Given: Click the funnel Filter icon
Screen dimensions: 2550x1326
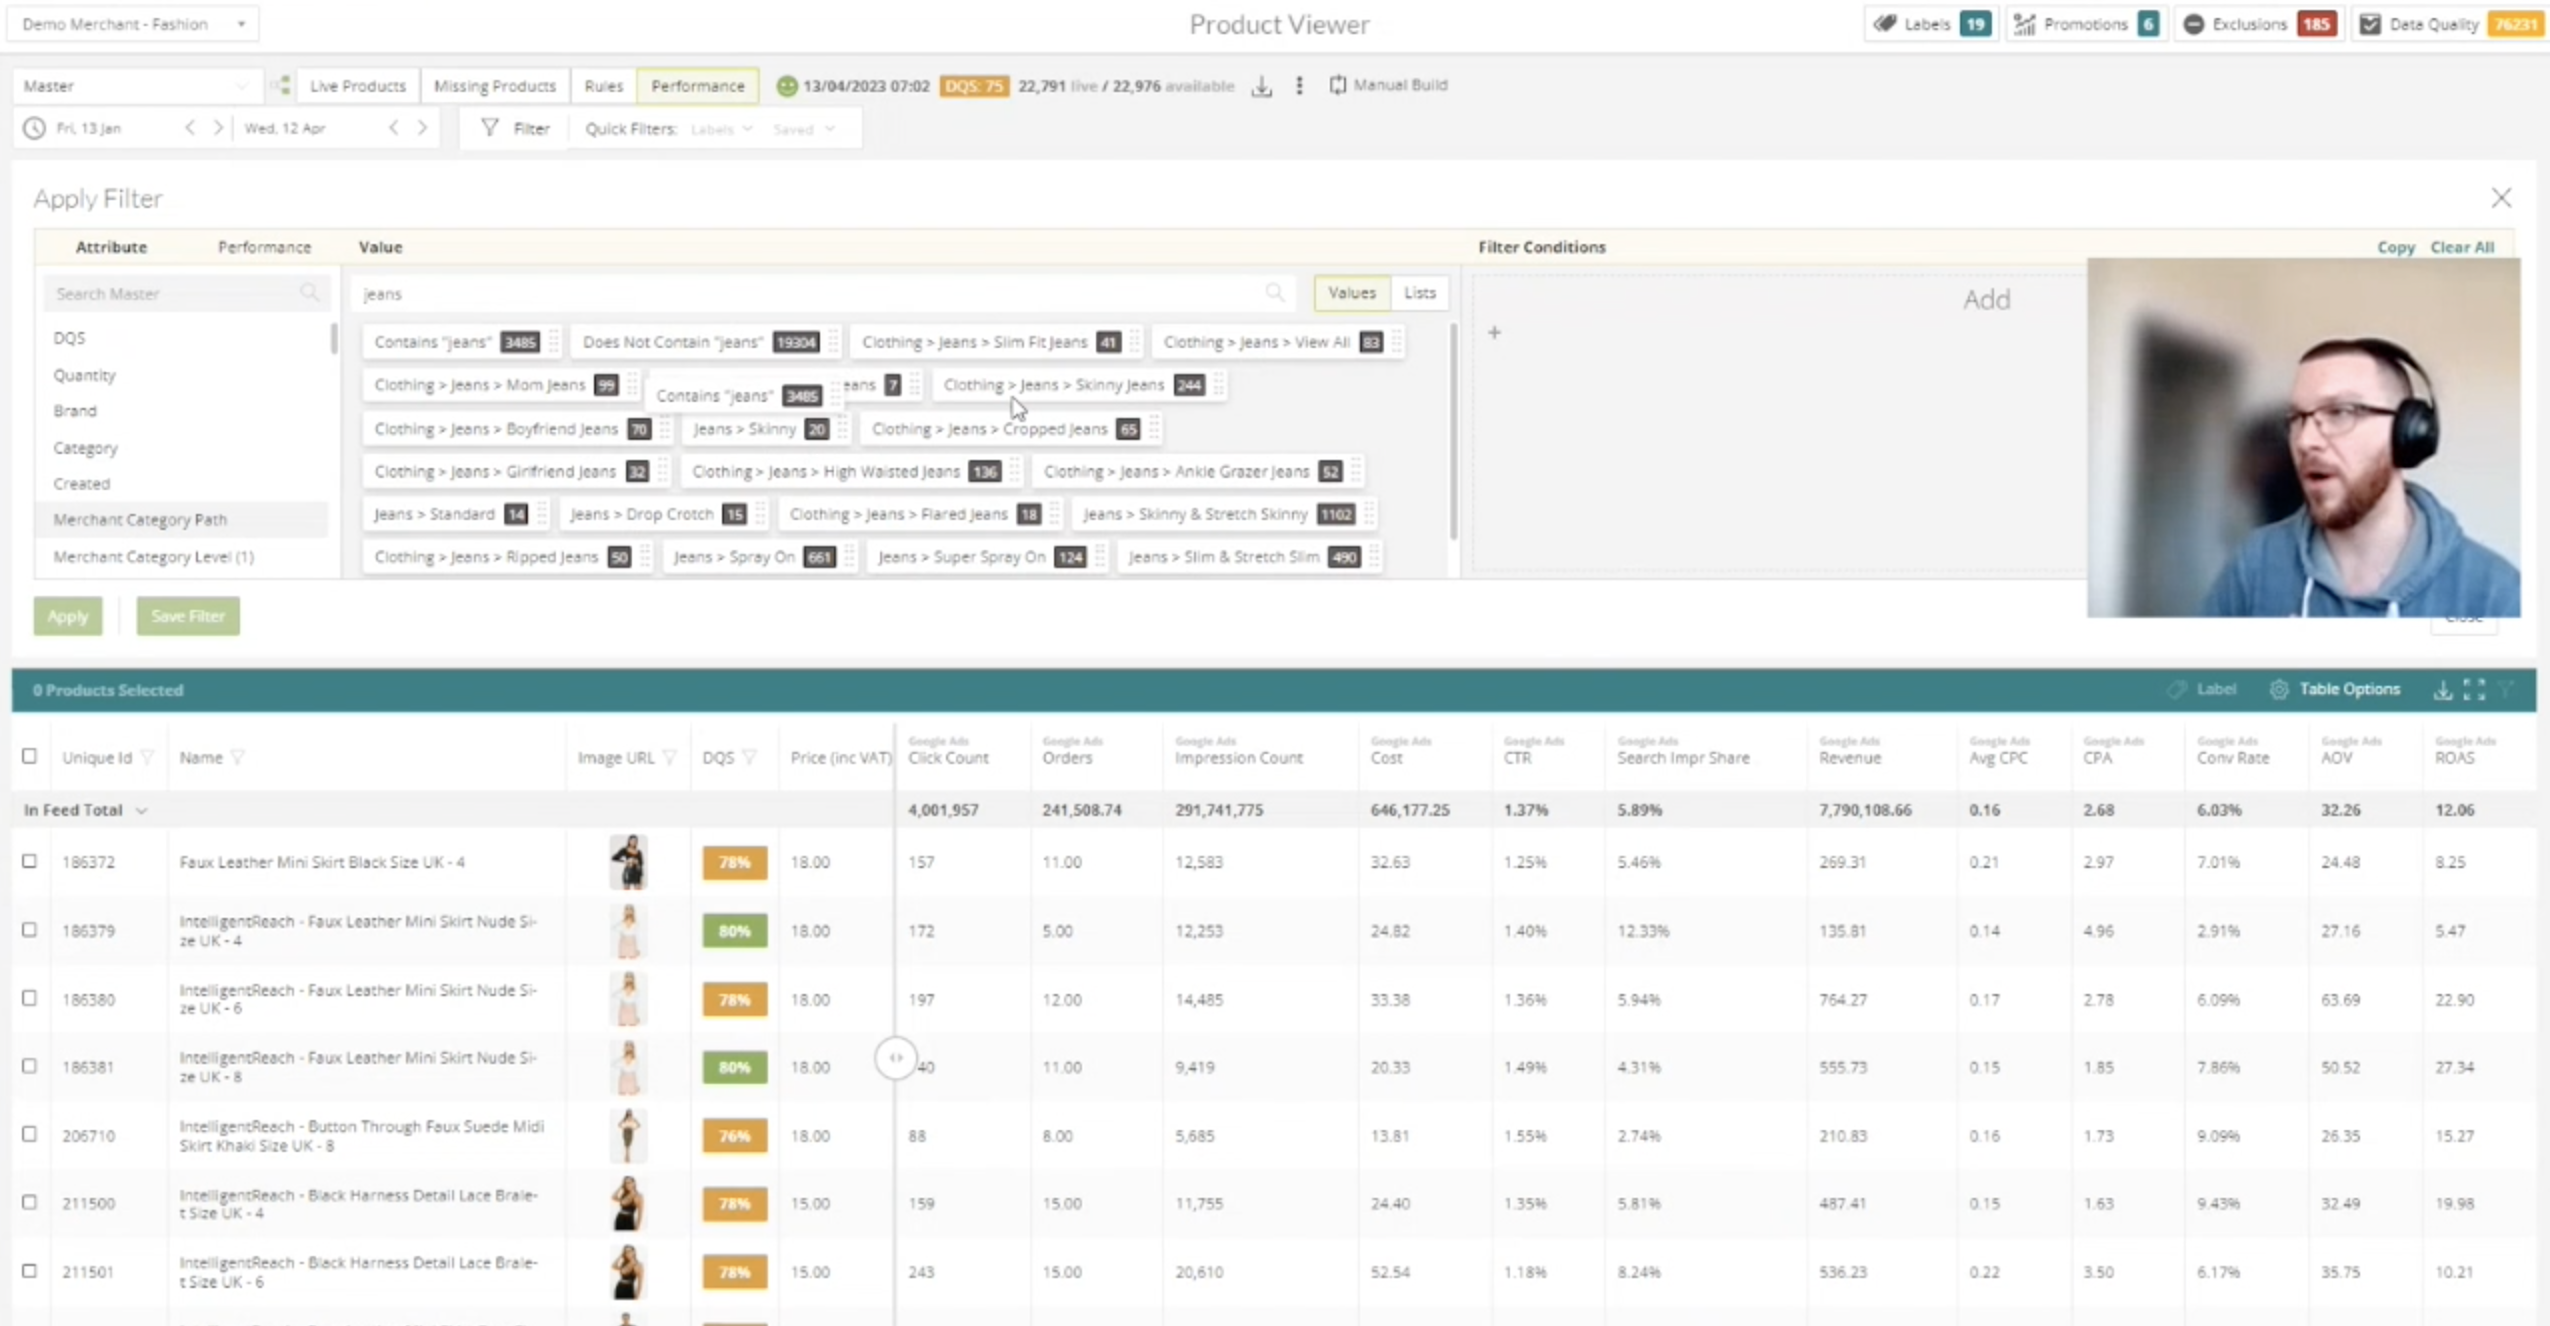Looking at the screenshot, I should (489, 128).
